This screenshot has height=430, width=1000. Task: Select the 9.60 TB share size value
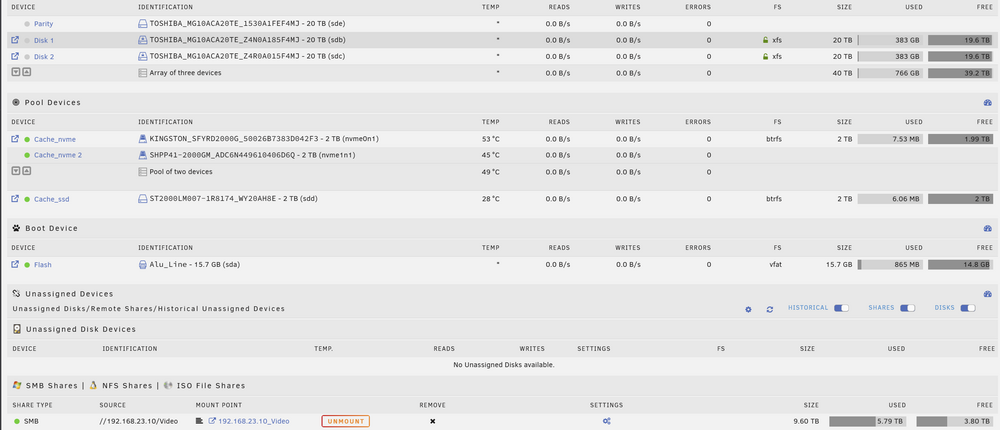[804, 421]
